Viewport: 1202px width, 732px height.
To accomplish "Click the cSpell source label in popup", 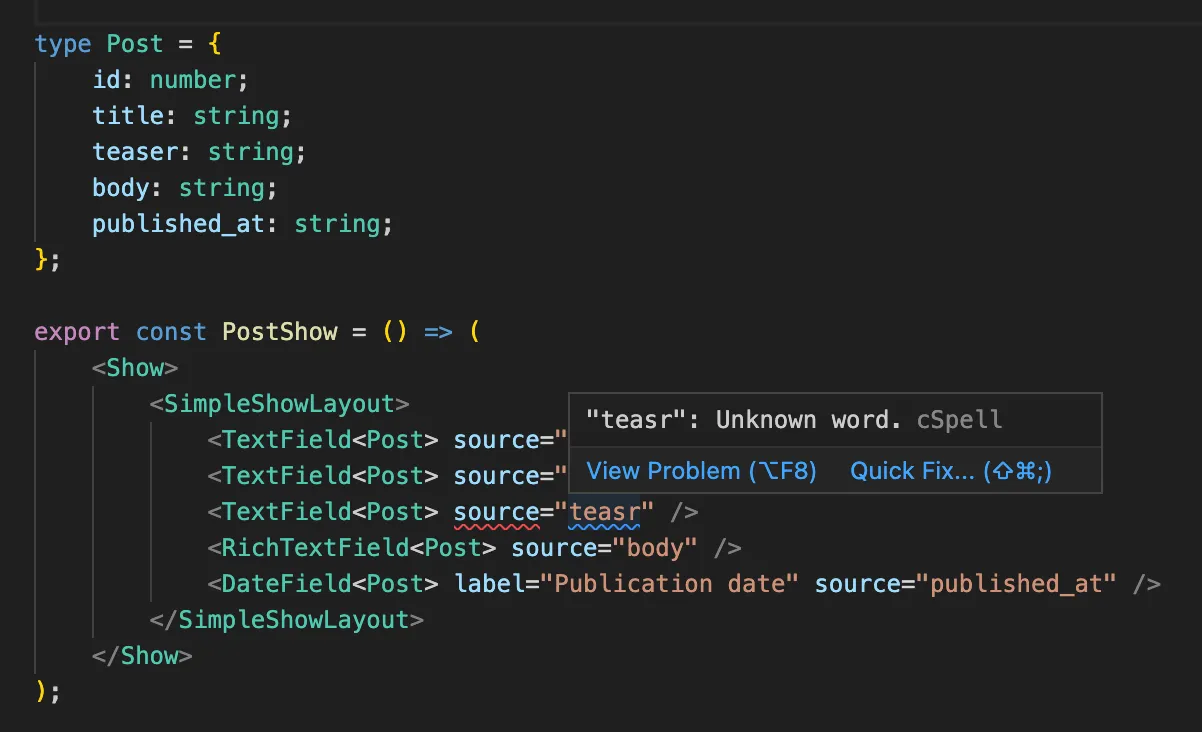I will click(x=959, y=420).
